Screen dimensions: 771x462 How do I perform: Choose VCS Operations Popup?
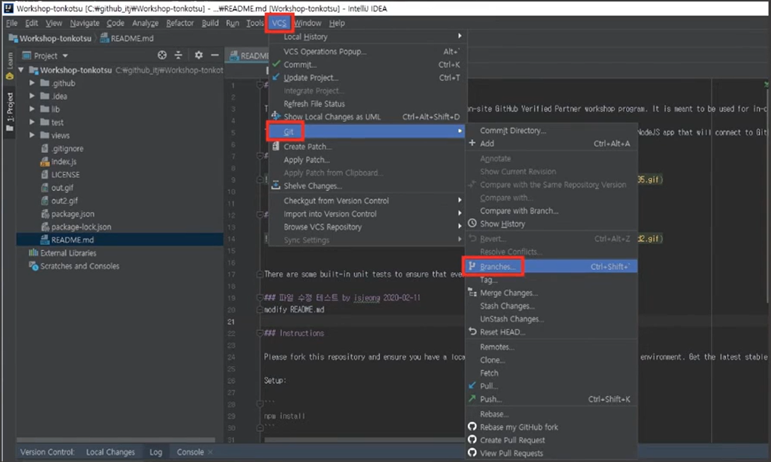pos(367,52)
